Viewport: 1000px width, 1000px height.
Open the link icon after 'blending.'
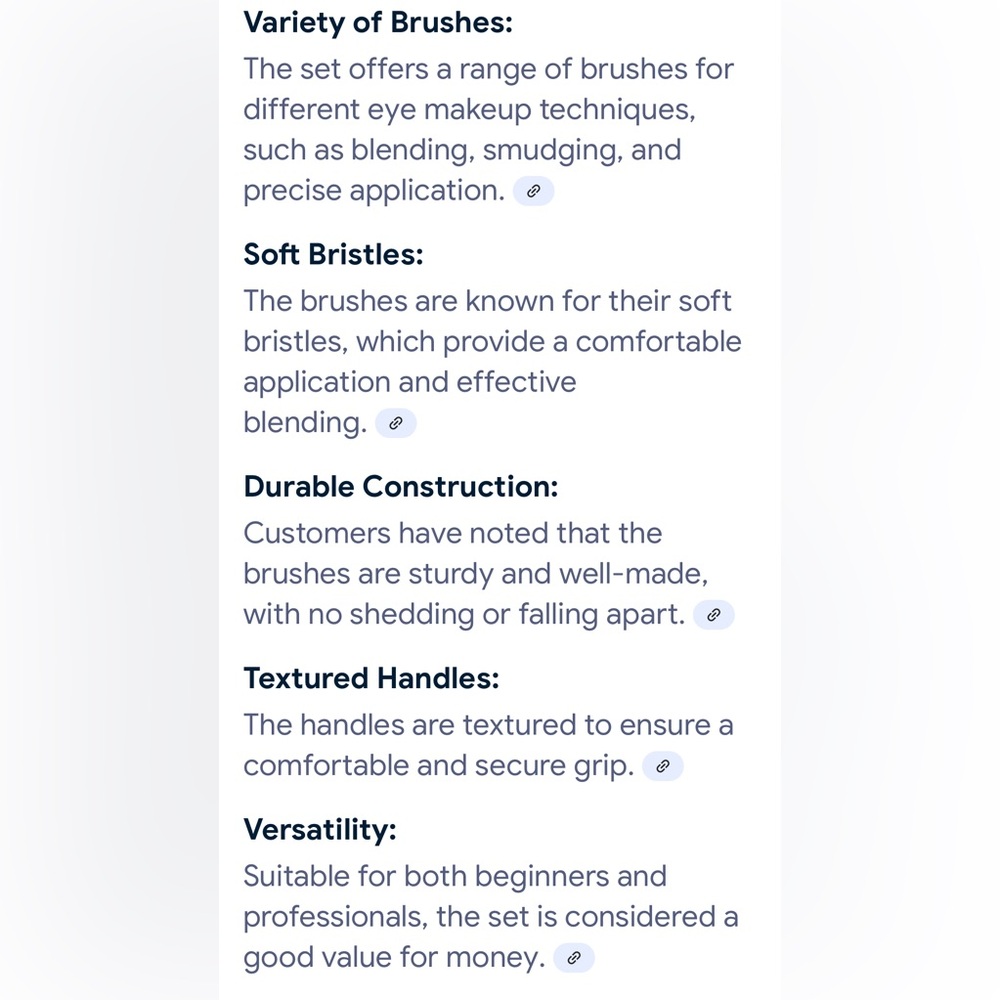tap(395, 423)
